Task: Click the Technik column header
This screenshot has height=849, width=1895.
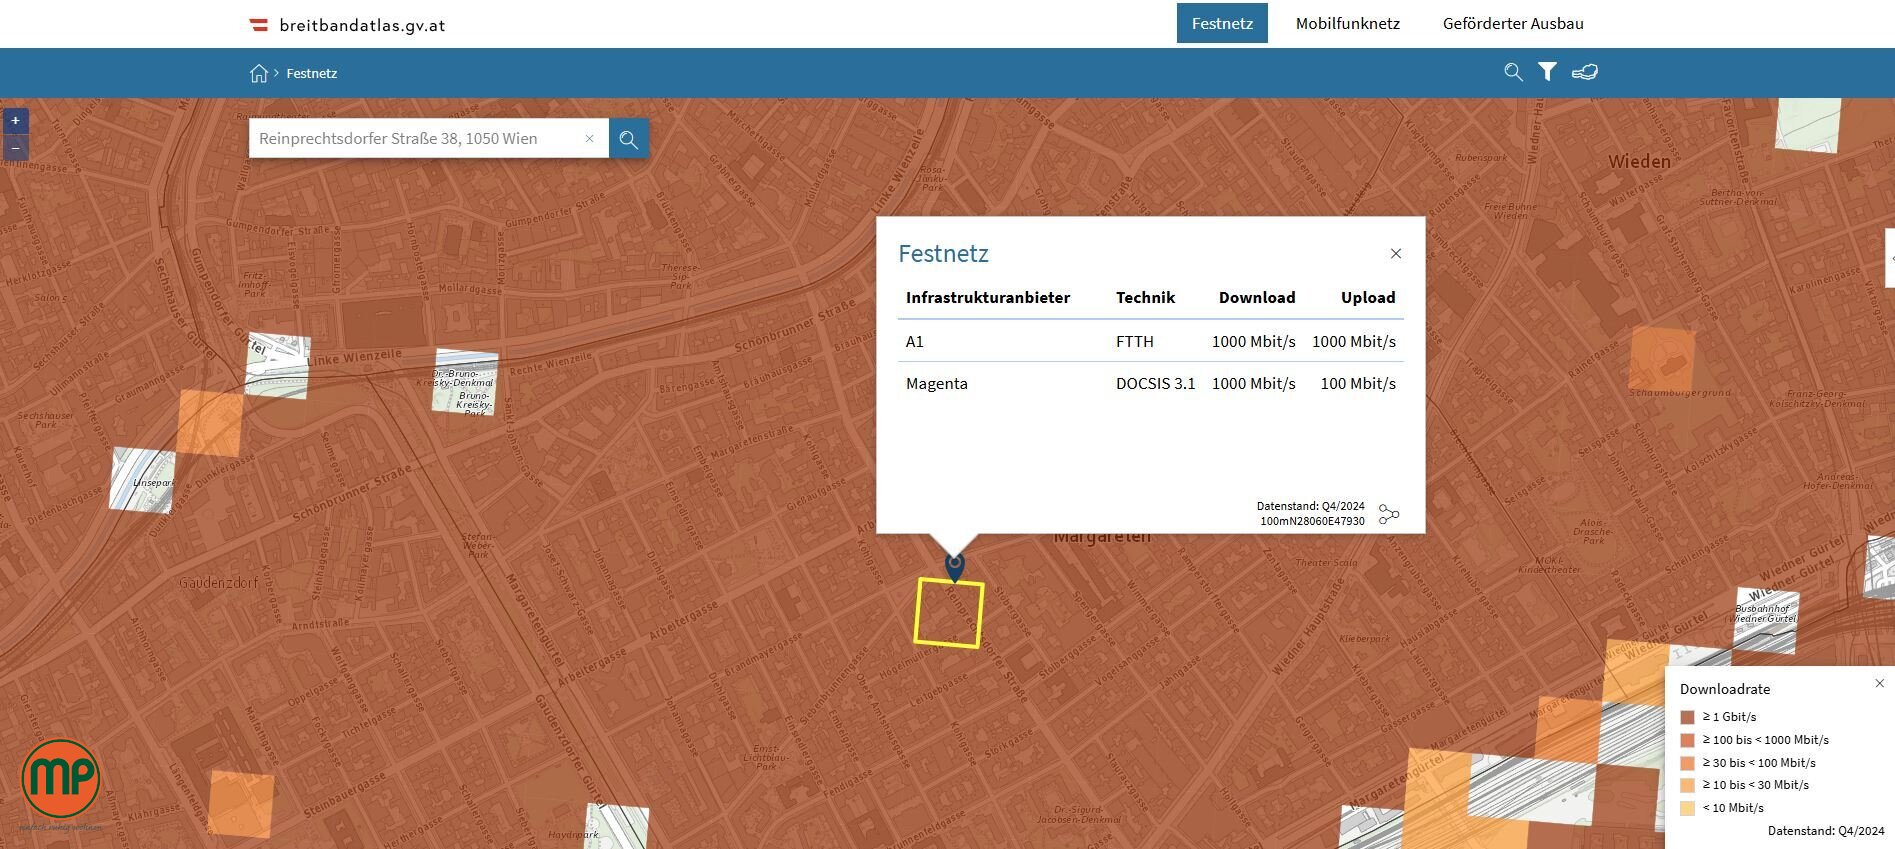Action: 1145,297
